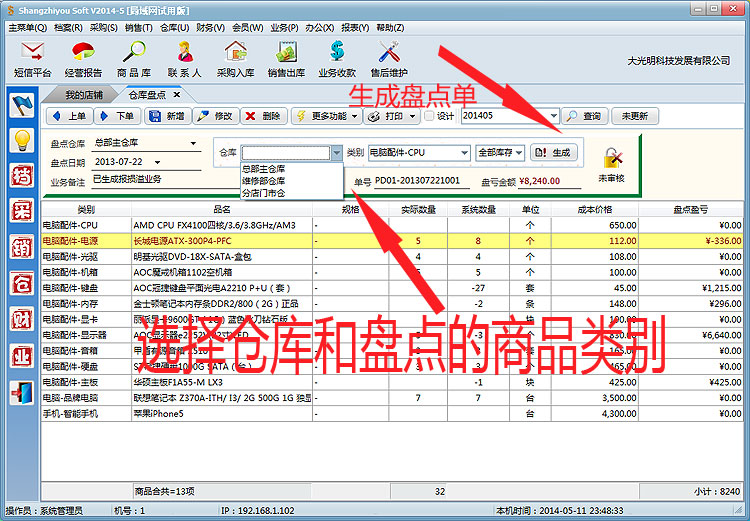Open the 盘点日期 date picker dropdown
This screenshot has width=750, height=521.
[157, 162]
